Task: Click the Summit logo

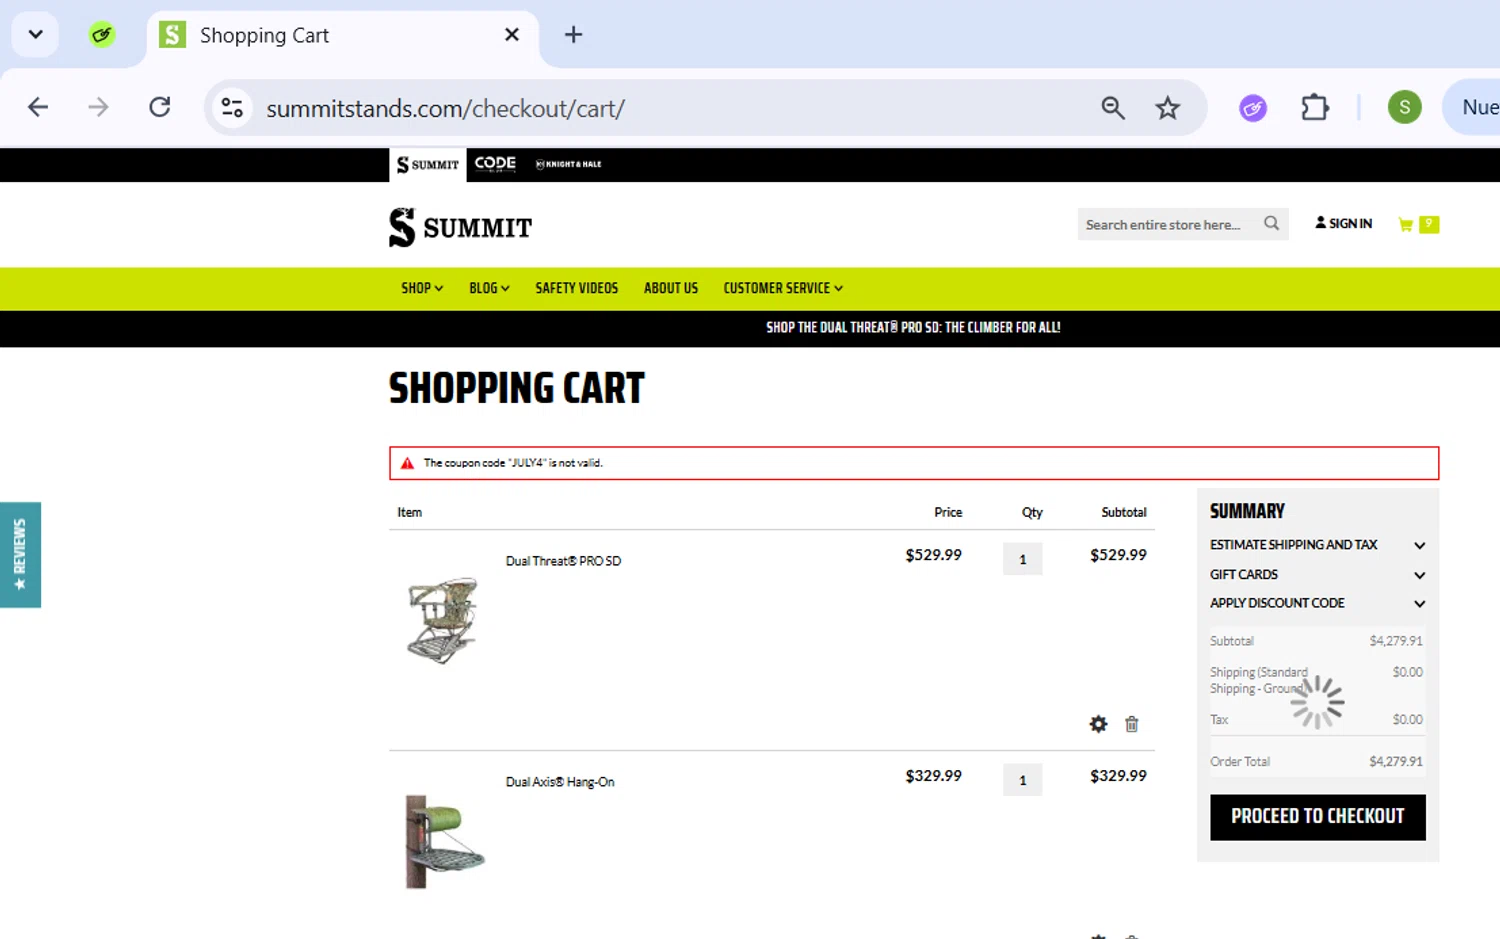Action: pyautogui.click(x=460, y=227)
